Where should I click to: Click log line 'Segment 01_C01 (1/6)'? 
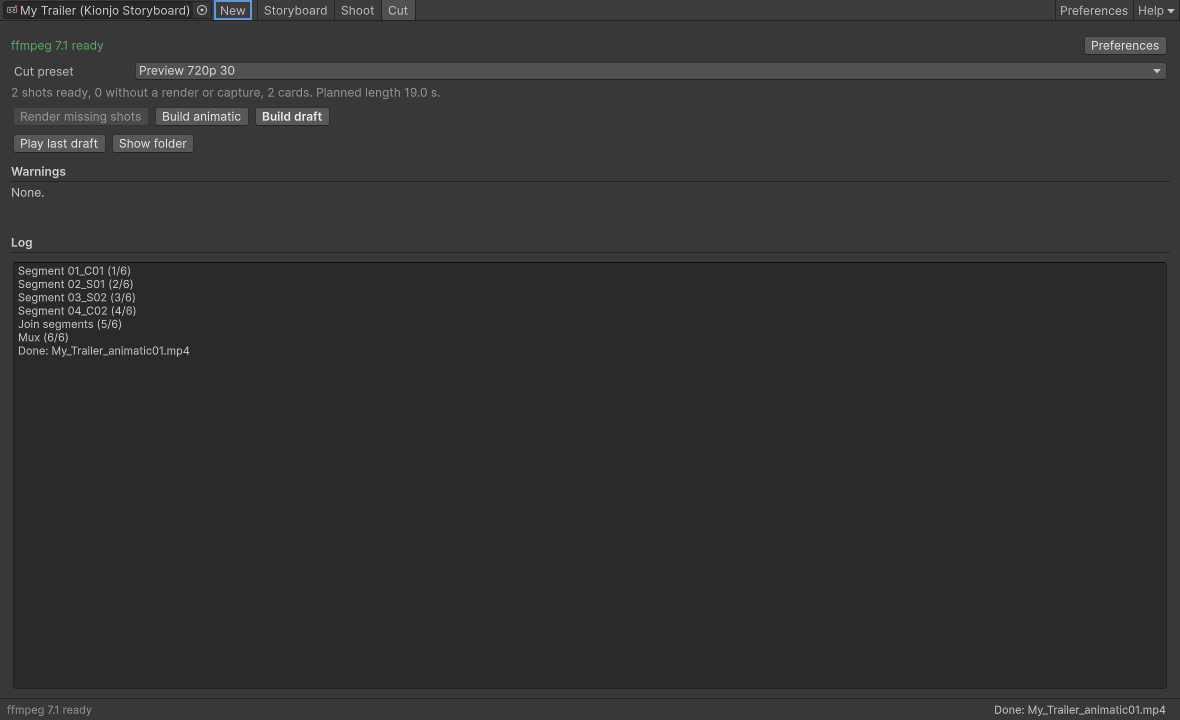point(75,271)
